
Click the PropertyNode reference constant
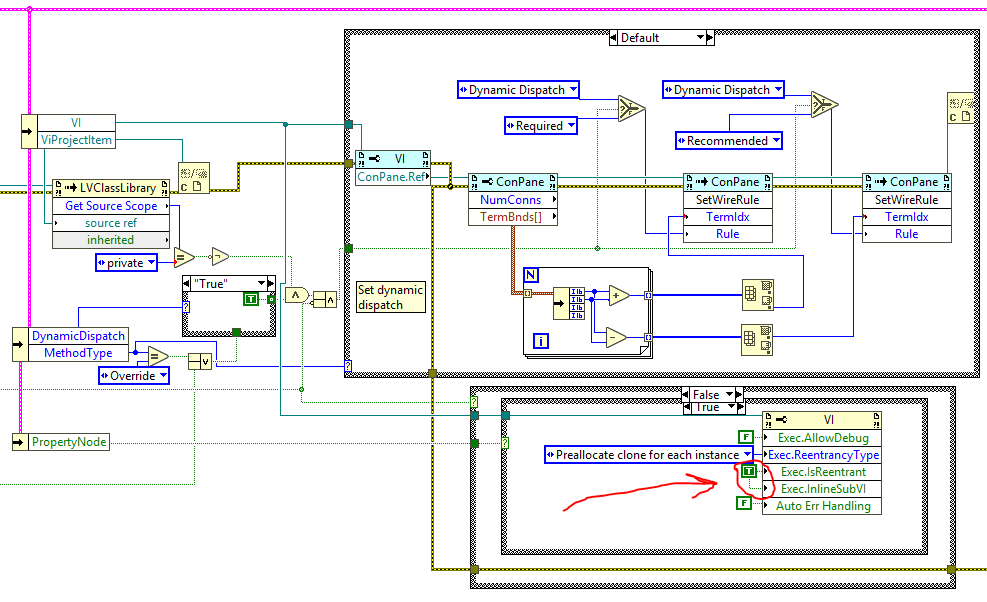(x=60, y=442)
